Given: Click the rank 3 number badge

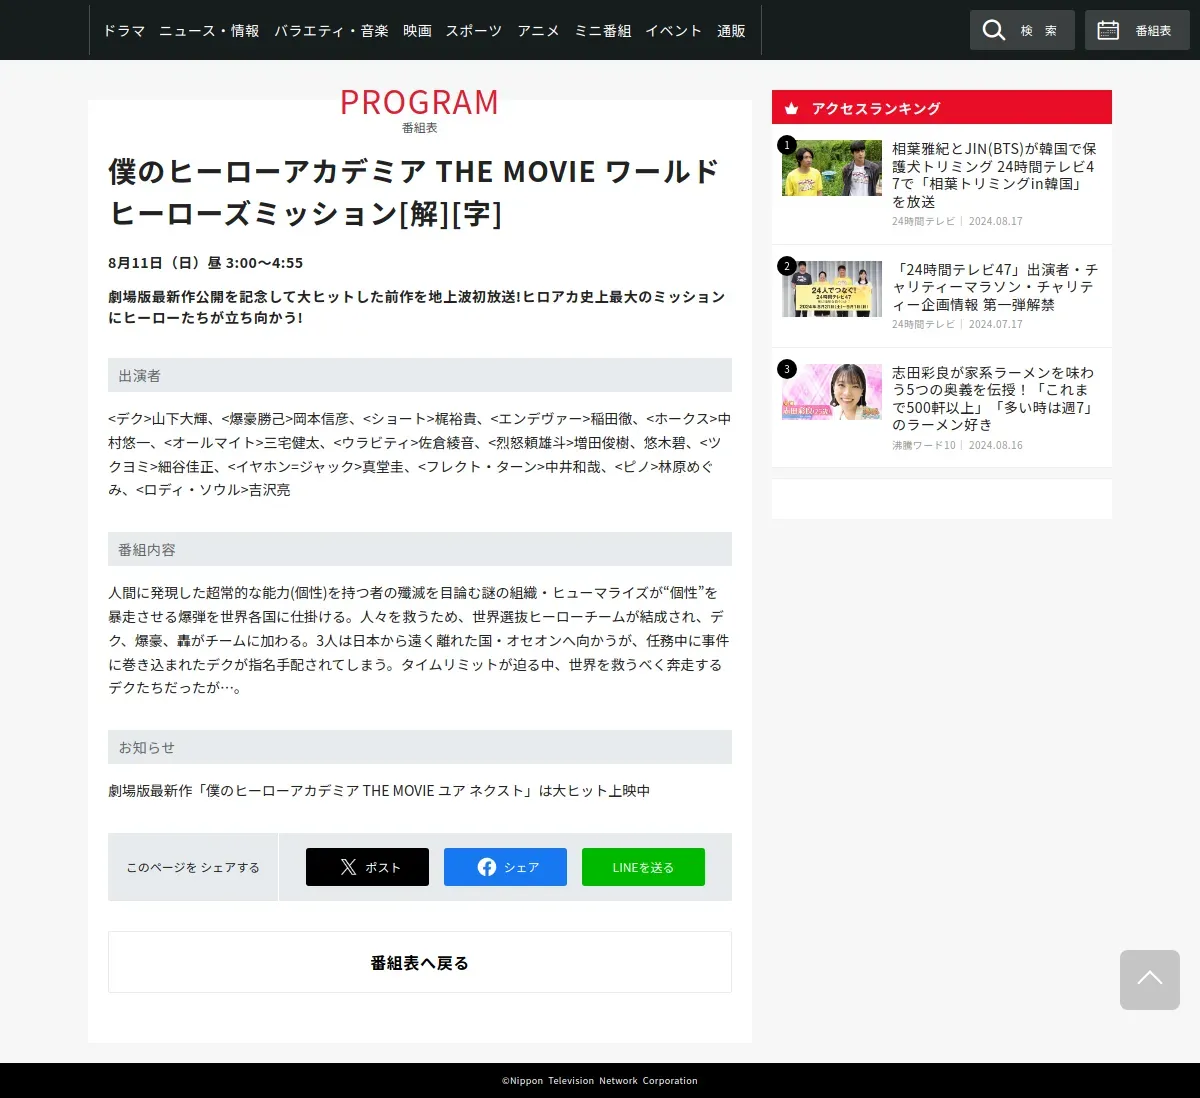Looking at the screenshot, I should coord(787,369).
